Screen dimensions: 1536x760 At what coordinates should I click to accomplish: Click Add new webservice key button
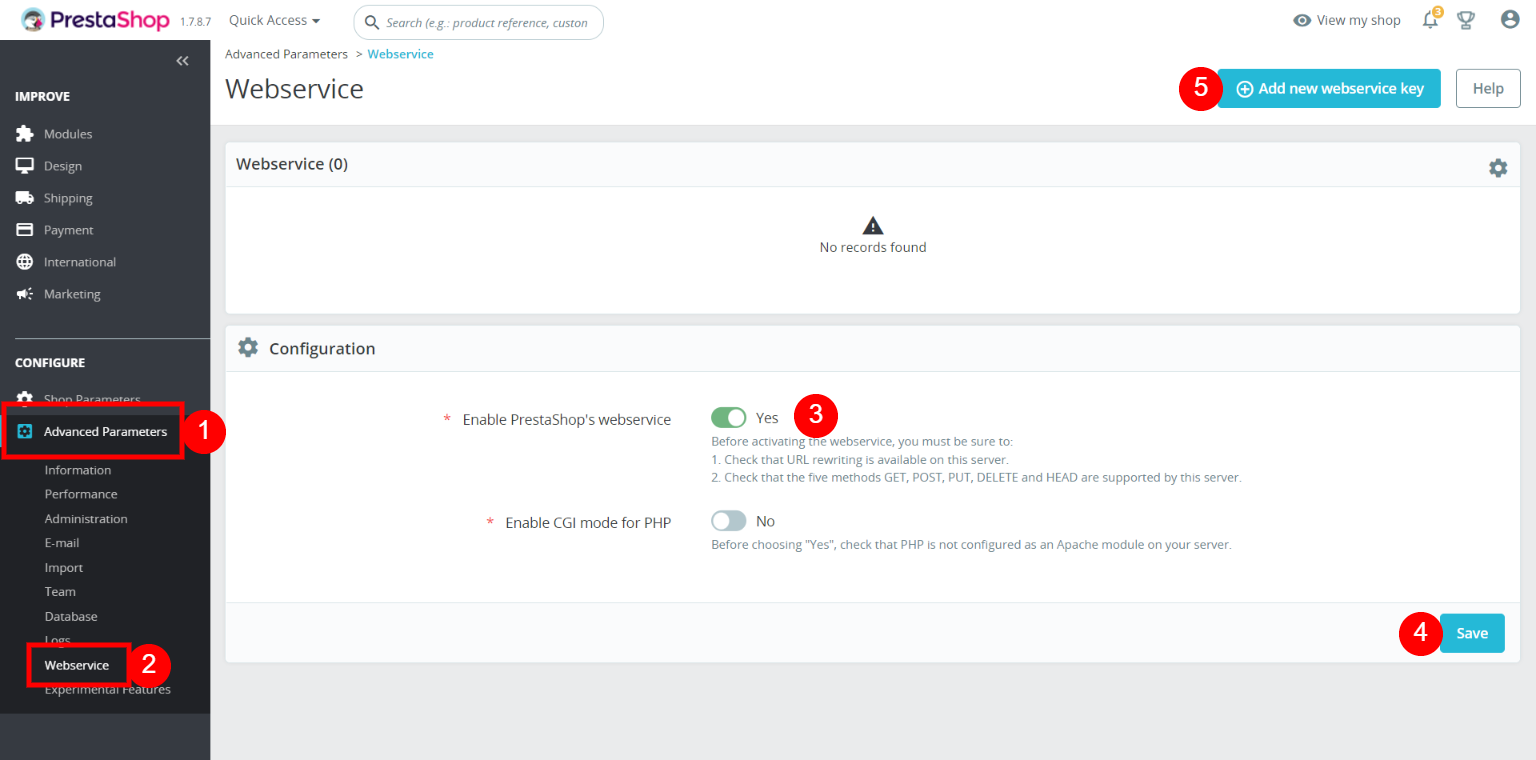click(1329, 89)
